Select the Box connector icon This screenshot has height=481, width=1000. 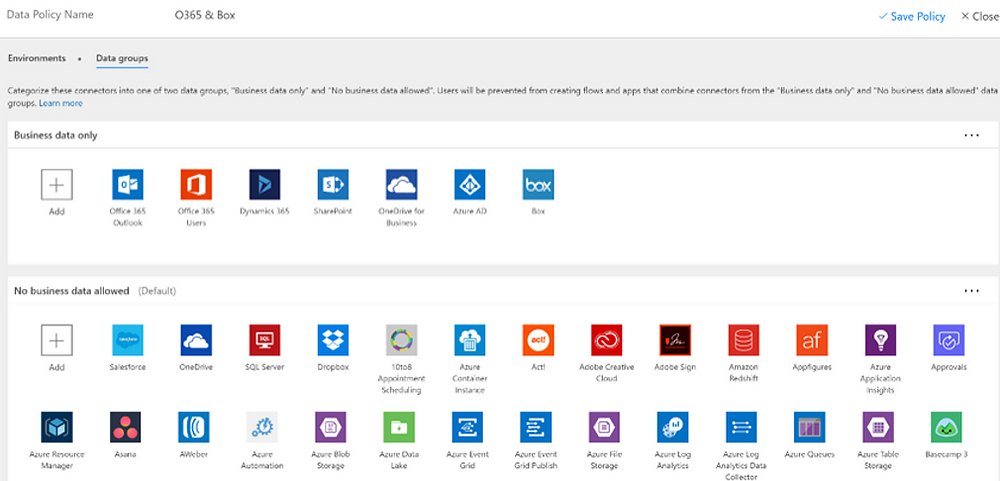538,184
